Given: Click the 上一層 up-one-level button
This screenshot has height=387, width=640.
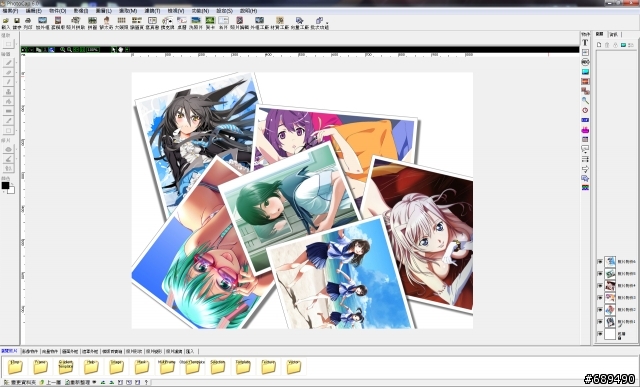Looking at the screenshot, I should (x=51, y=383).
